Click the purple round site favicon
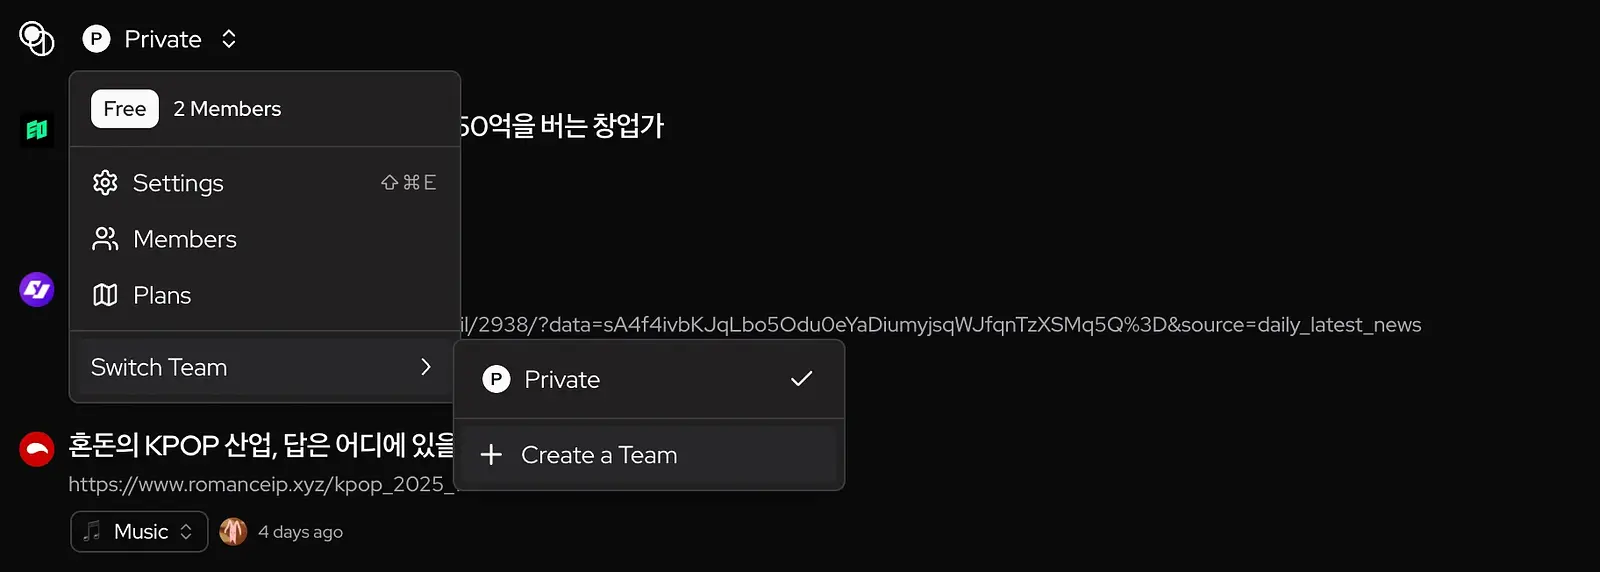The height and width of the screenshot is (572, 1600). point(37,290)
